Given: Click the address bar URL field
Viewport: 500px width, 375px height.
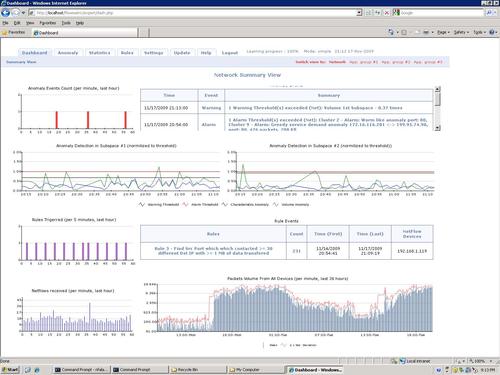Looking at the screenshot, I should 192,13.
